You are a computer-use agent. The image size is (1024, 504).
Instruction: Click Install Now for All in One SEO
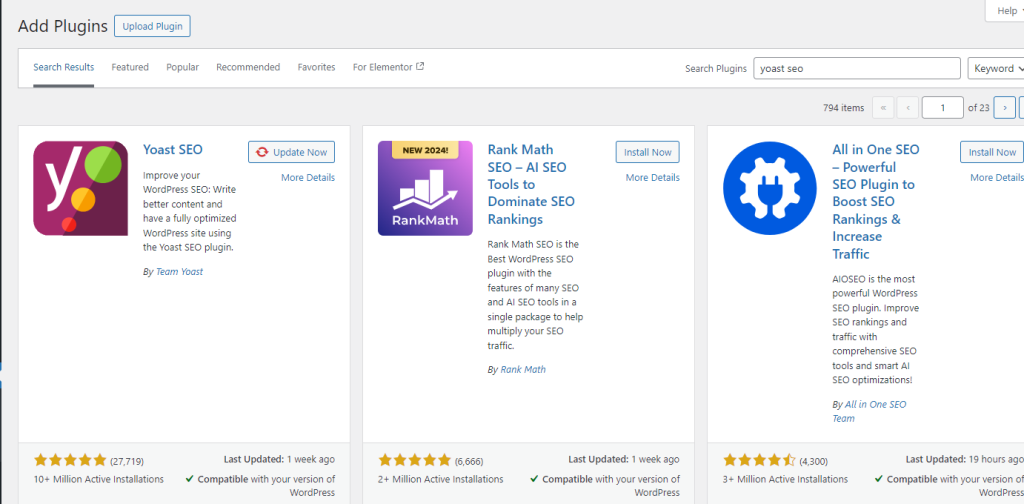(992, 152)
